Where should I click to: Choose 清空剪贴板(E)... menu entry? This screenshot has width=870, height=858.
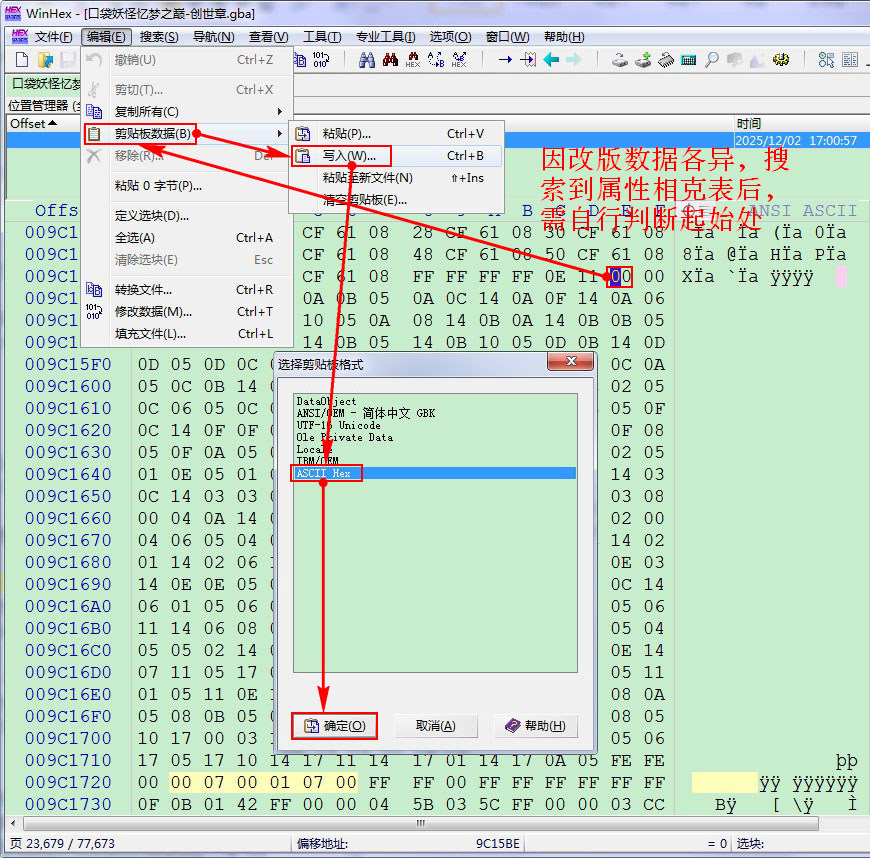pos(396,200)
